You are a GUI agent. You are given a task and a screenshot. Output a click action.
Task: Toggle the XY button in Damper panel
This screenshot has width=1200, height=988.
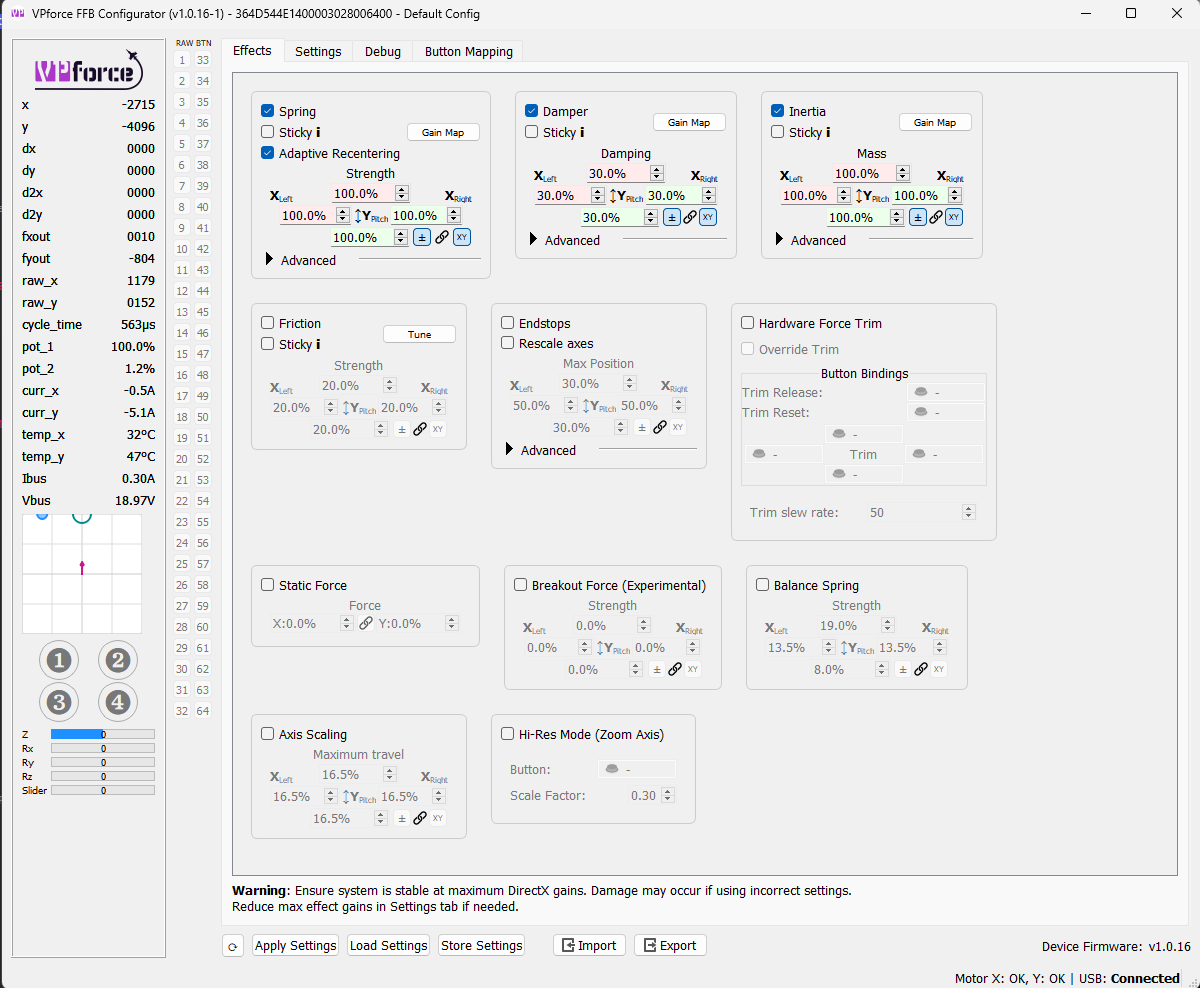coord(708,217)
